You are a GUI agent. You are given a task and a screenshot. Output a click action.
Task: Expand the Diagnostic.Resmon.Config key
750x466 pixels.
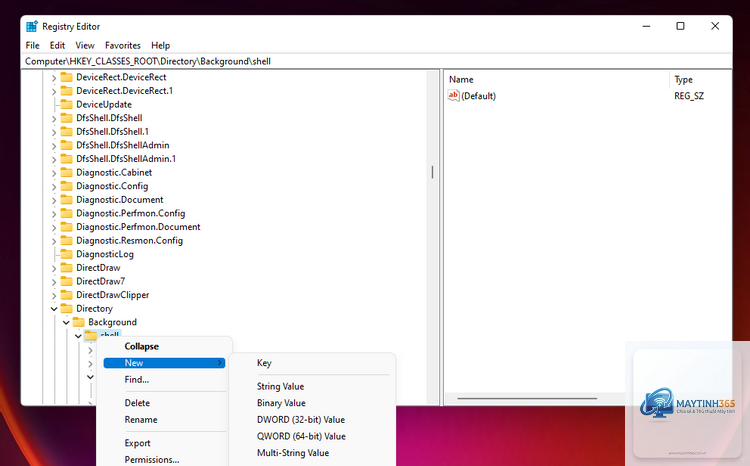click(x=54, y=241)
